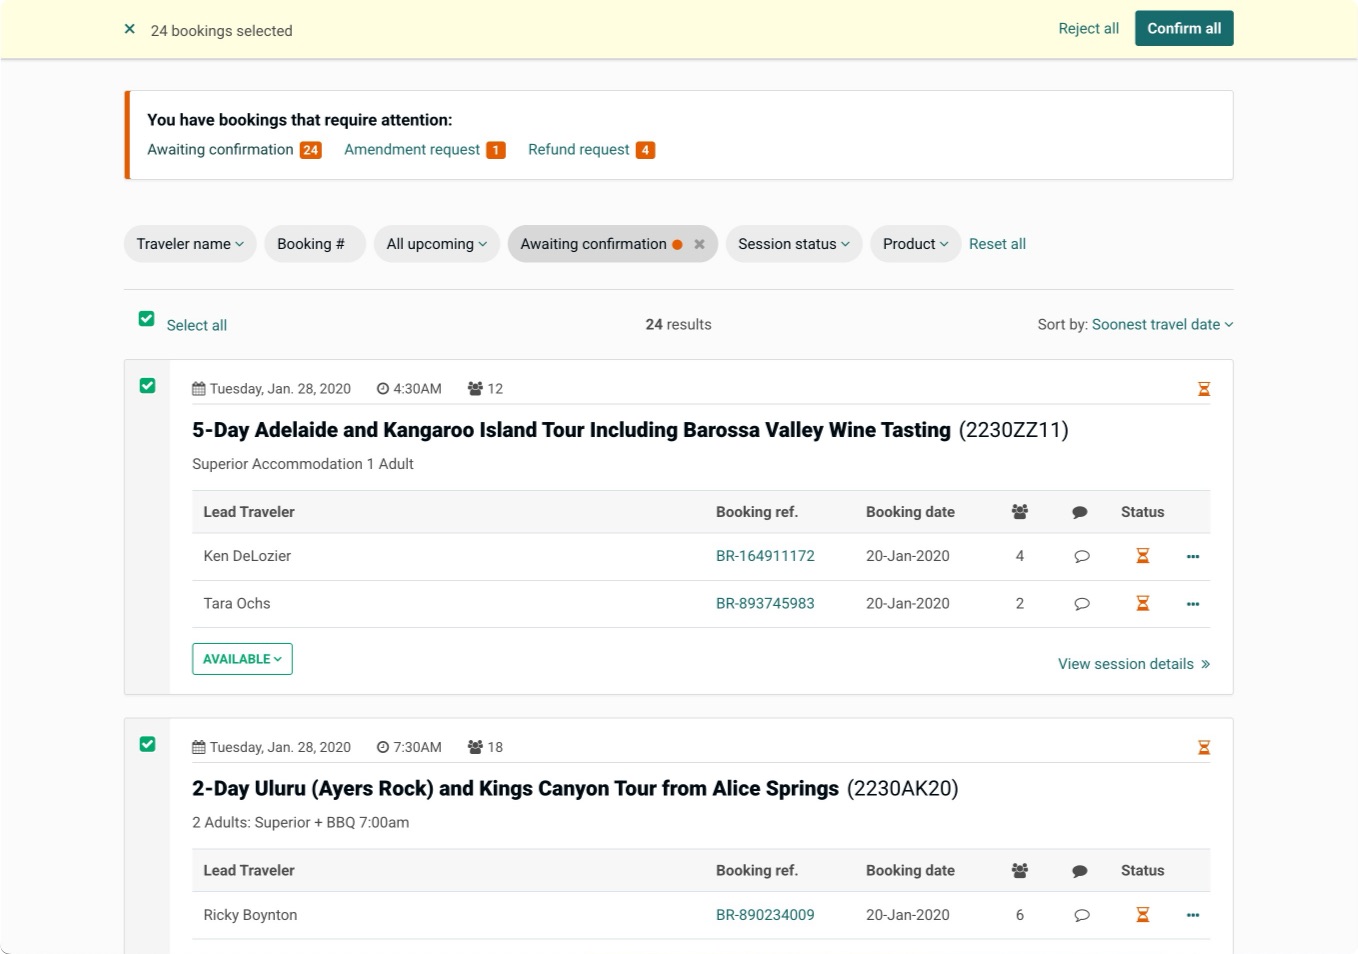The image size is (1358, 954).
Task: Dismiss the 24 bookings selected bar
Action: (129, 29)
